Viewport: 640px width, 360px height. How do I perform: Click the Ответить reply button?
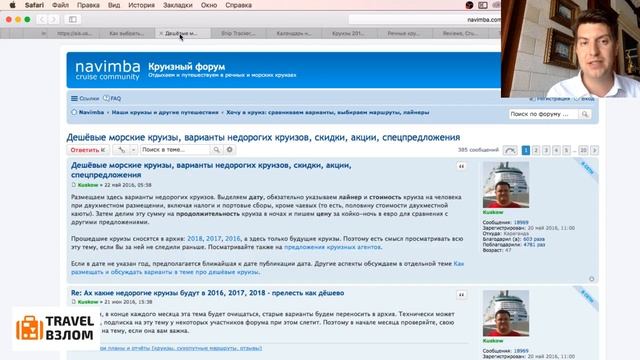point(88,150)
